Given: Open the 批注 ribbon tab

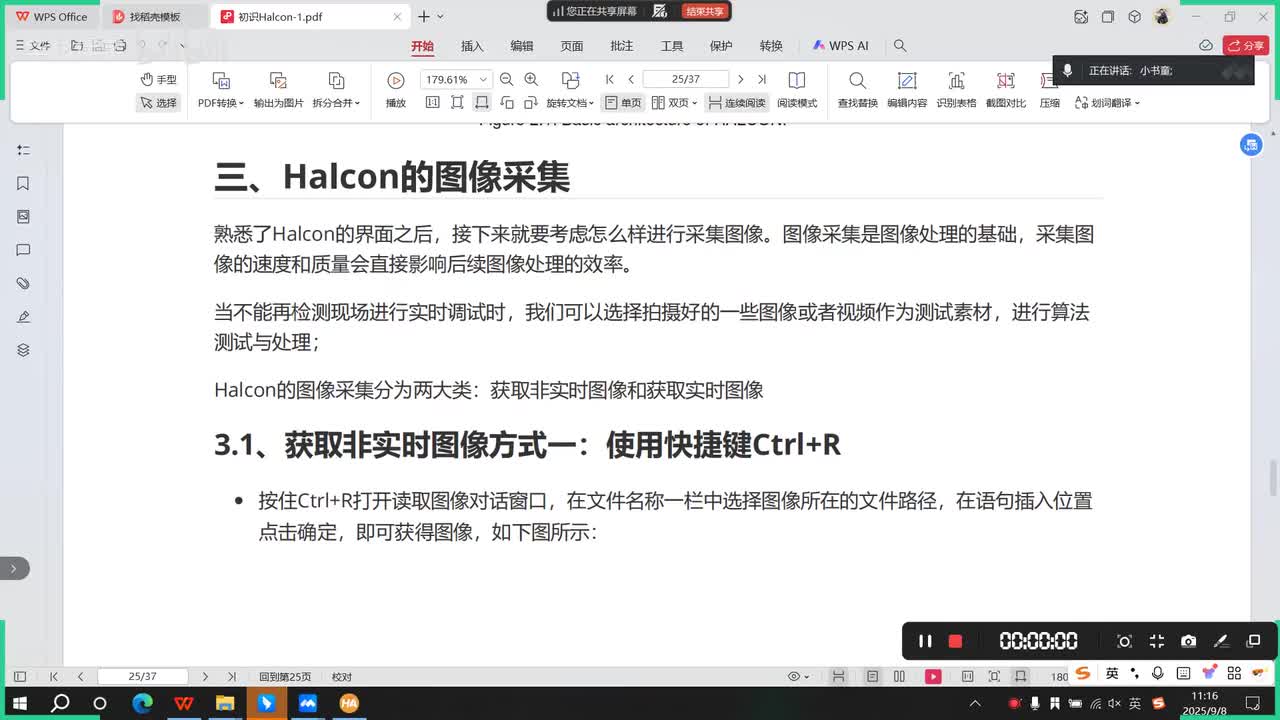Looking at the screenshot, I should [x=622, y=46].
